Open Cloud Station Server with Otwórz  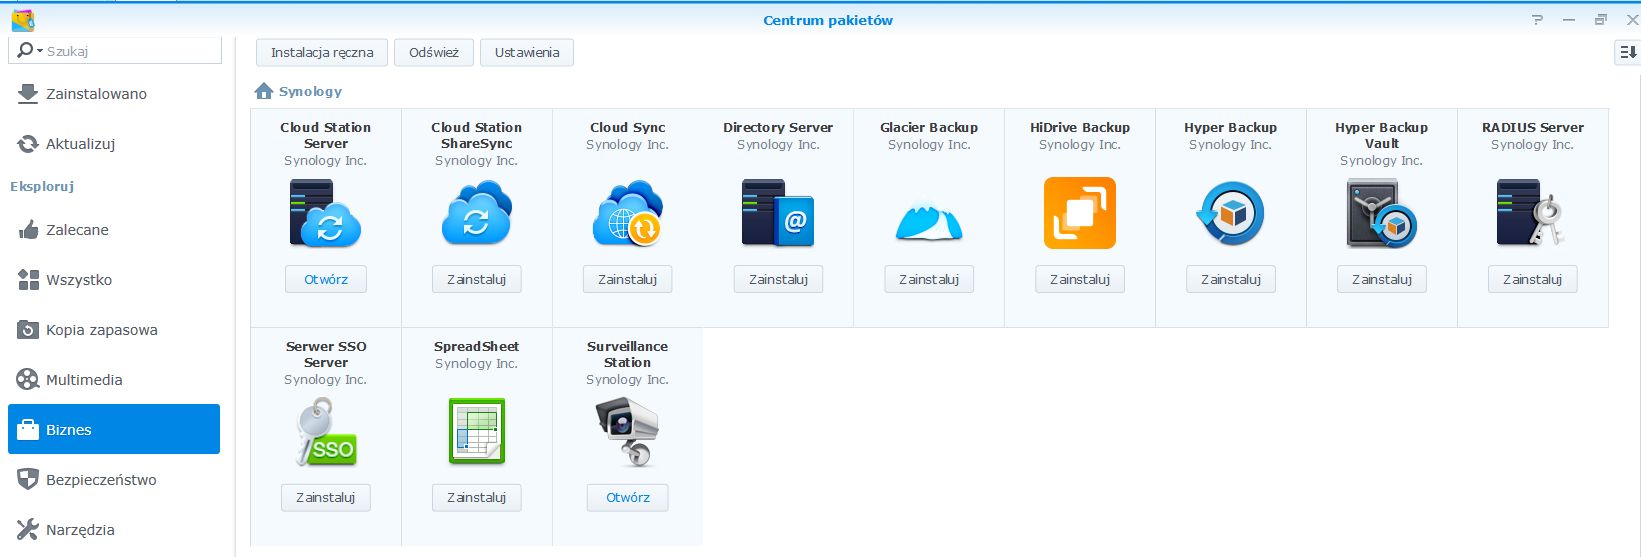326,279
